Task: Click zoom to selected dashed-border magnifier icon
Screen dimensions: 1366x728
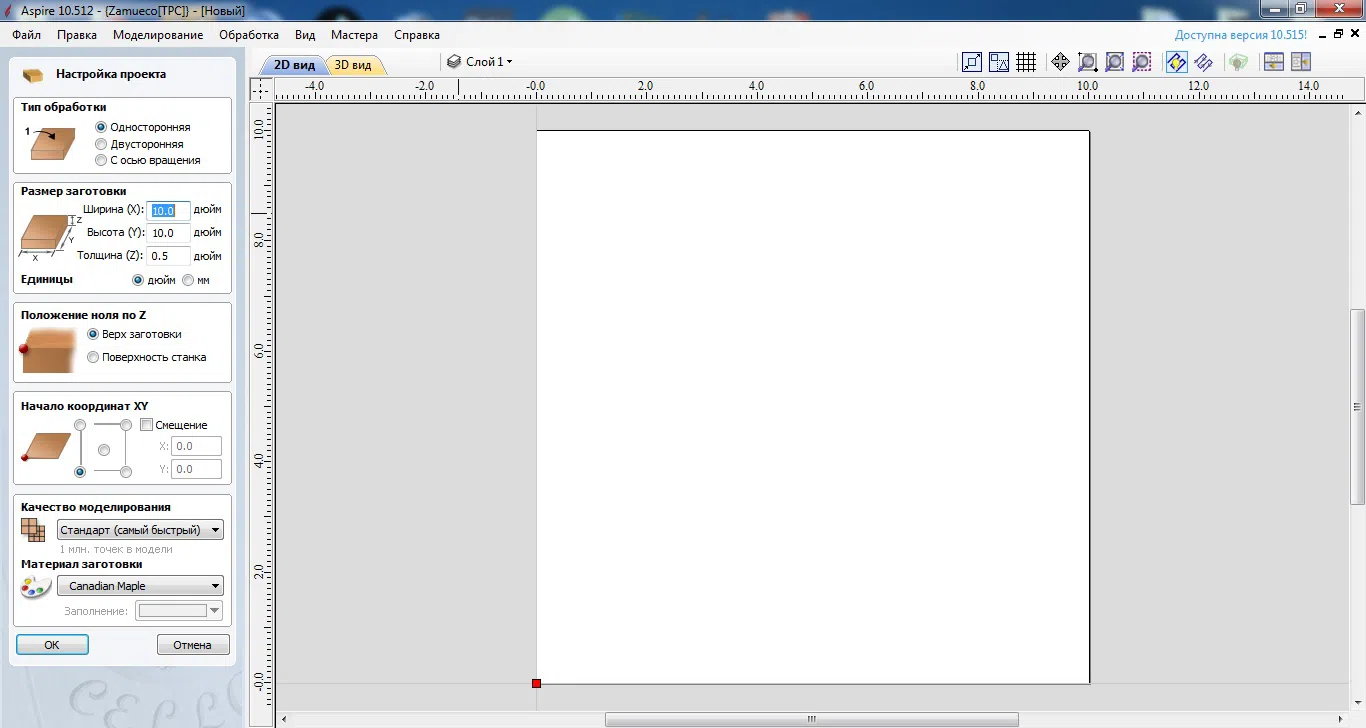Action: pyautogui.click(x=1142, y=62)
